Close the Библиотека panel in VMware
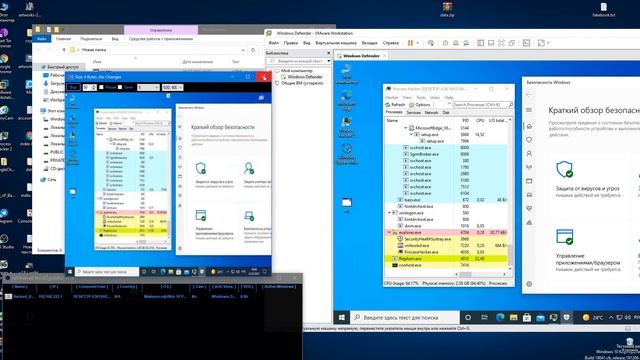640x360 pixels. click(x=329, y=53)
